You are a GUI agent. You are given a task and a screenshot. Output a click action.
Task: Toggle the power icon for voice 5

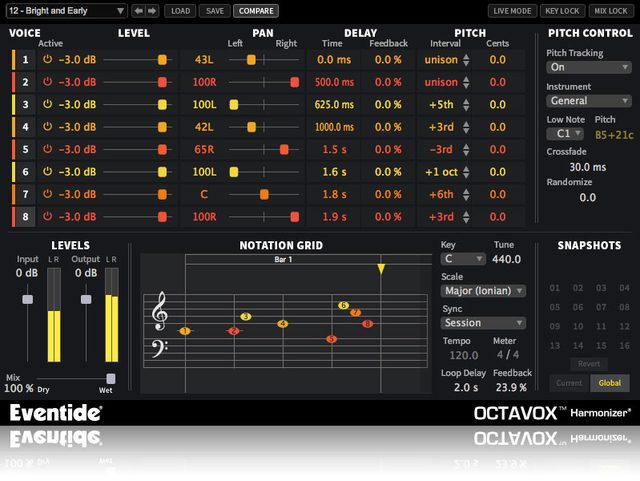coord(48,149)
